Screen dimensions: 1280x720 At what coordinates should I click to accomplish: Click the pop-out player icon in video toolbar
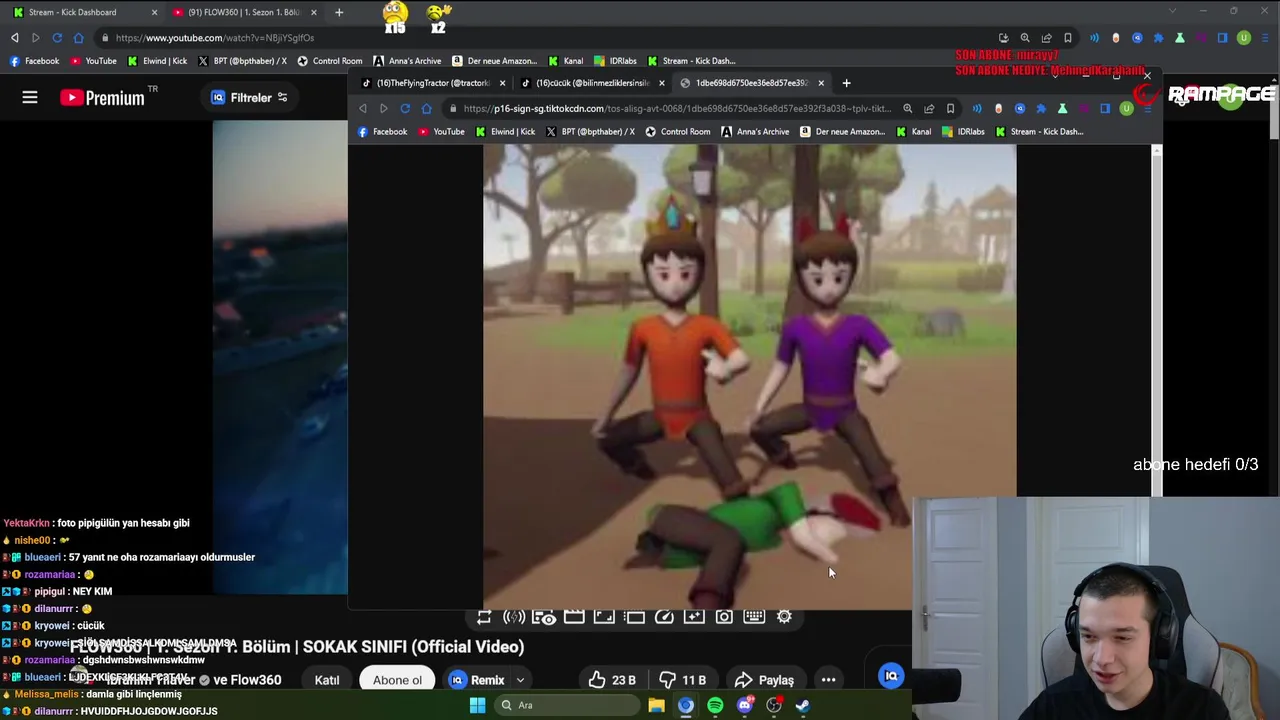[x=634, y=617]
